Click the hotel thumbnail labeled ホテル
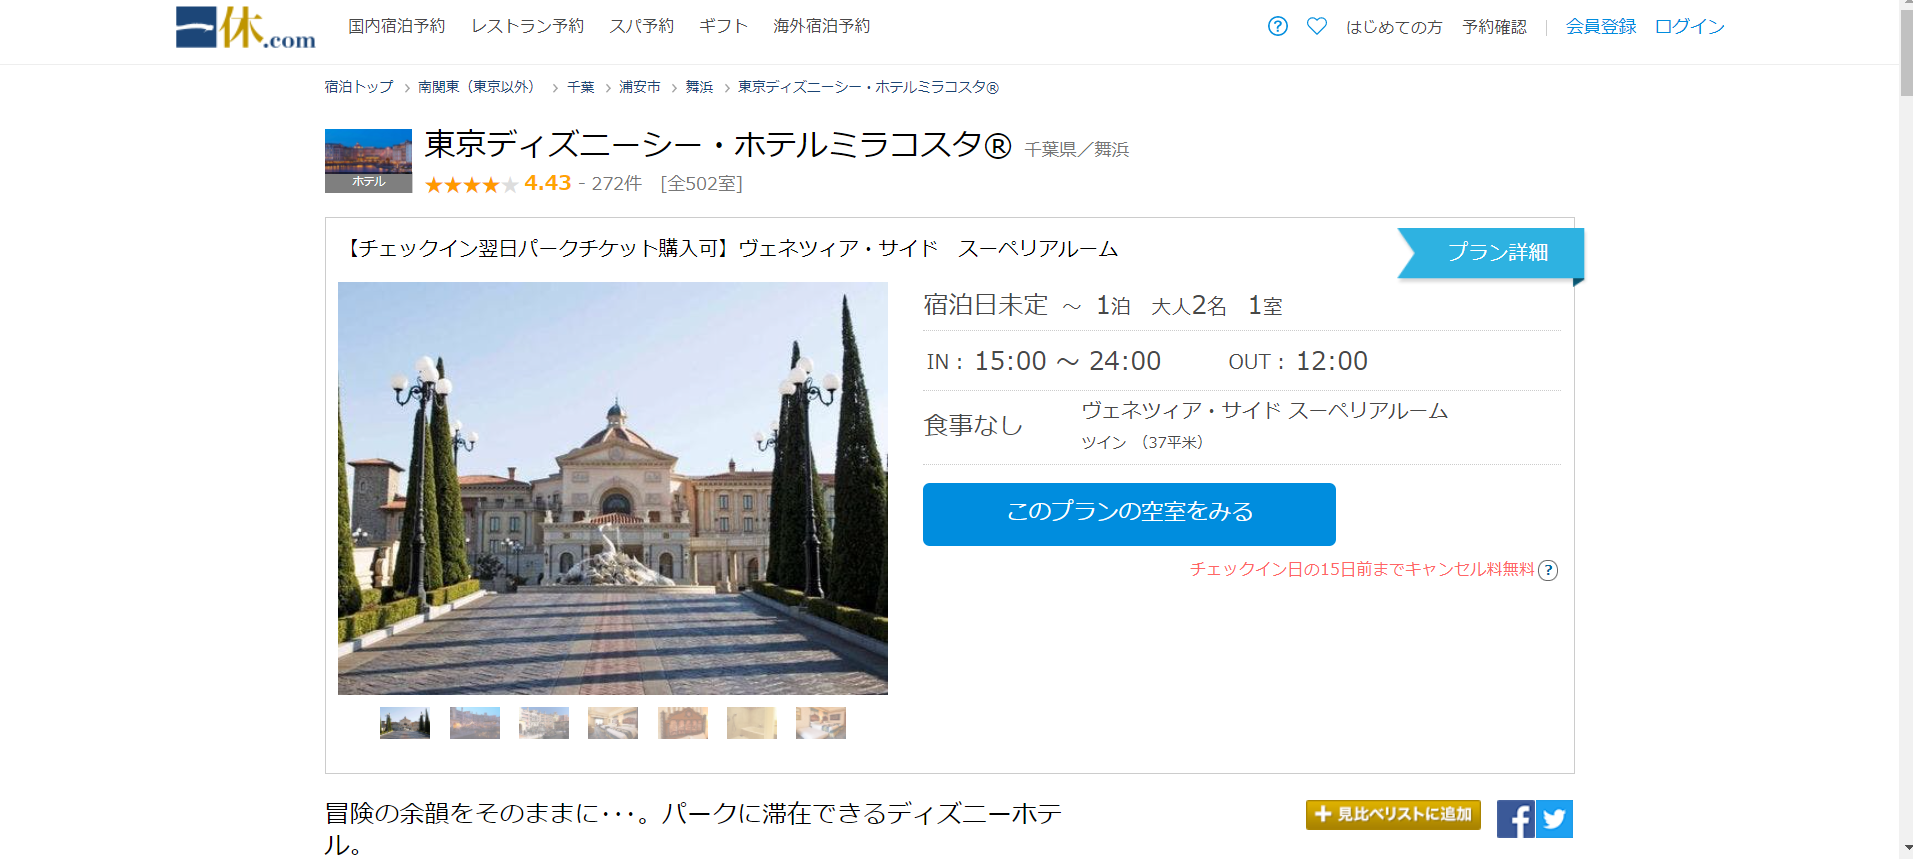This screenshot has height=859, width=1913. (368, 161)
